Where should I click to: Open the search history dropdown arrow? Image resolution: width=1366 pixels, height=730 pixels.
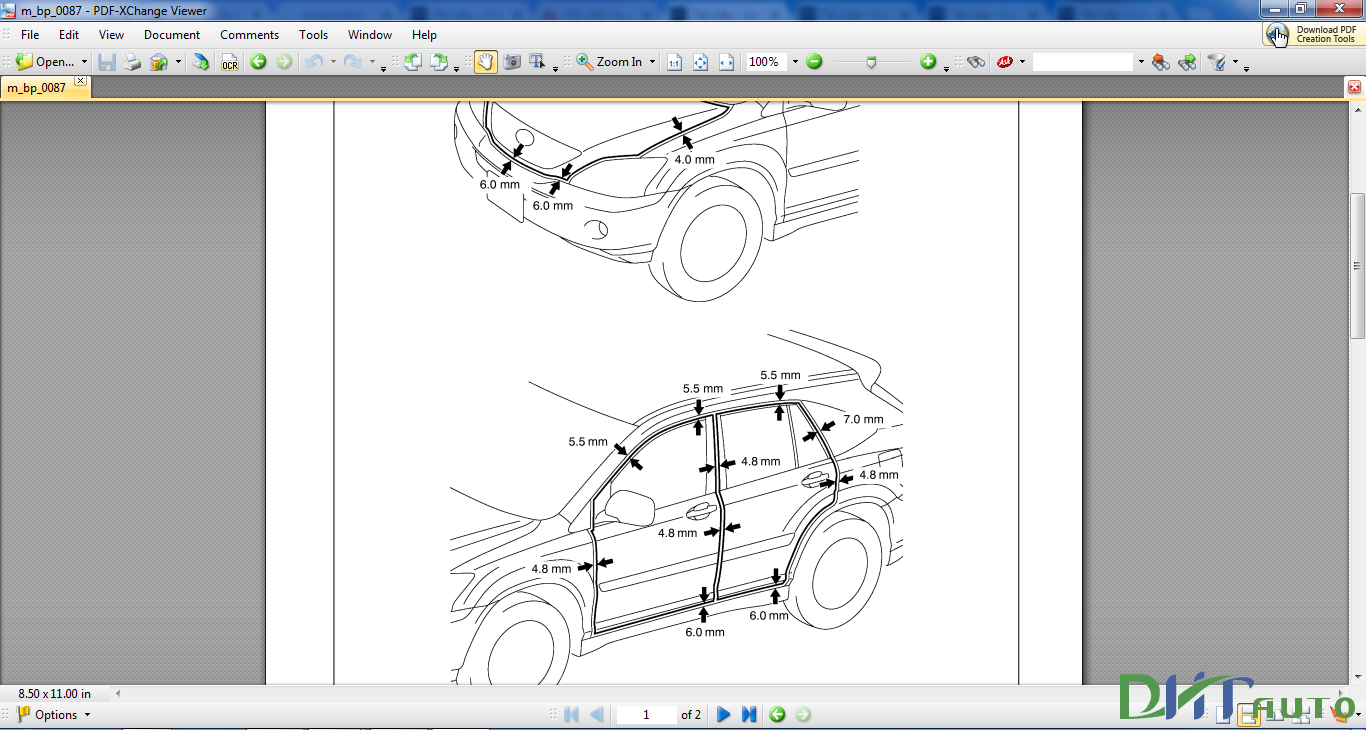(1140, 62)
